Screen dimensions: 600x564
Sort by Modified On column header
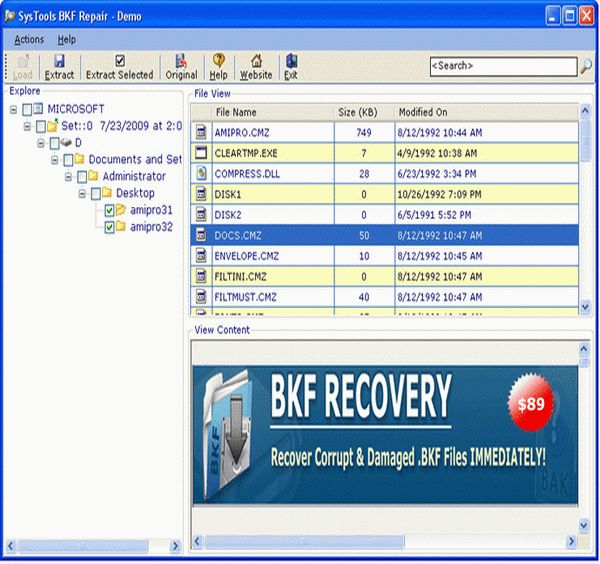486,112
